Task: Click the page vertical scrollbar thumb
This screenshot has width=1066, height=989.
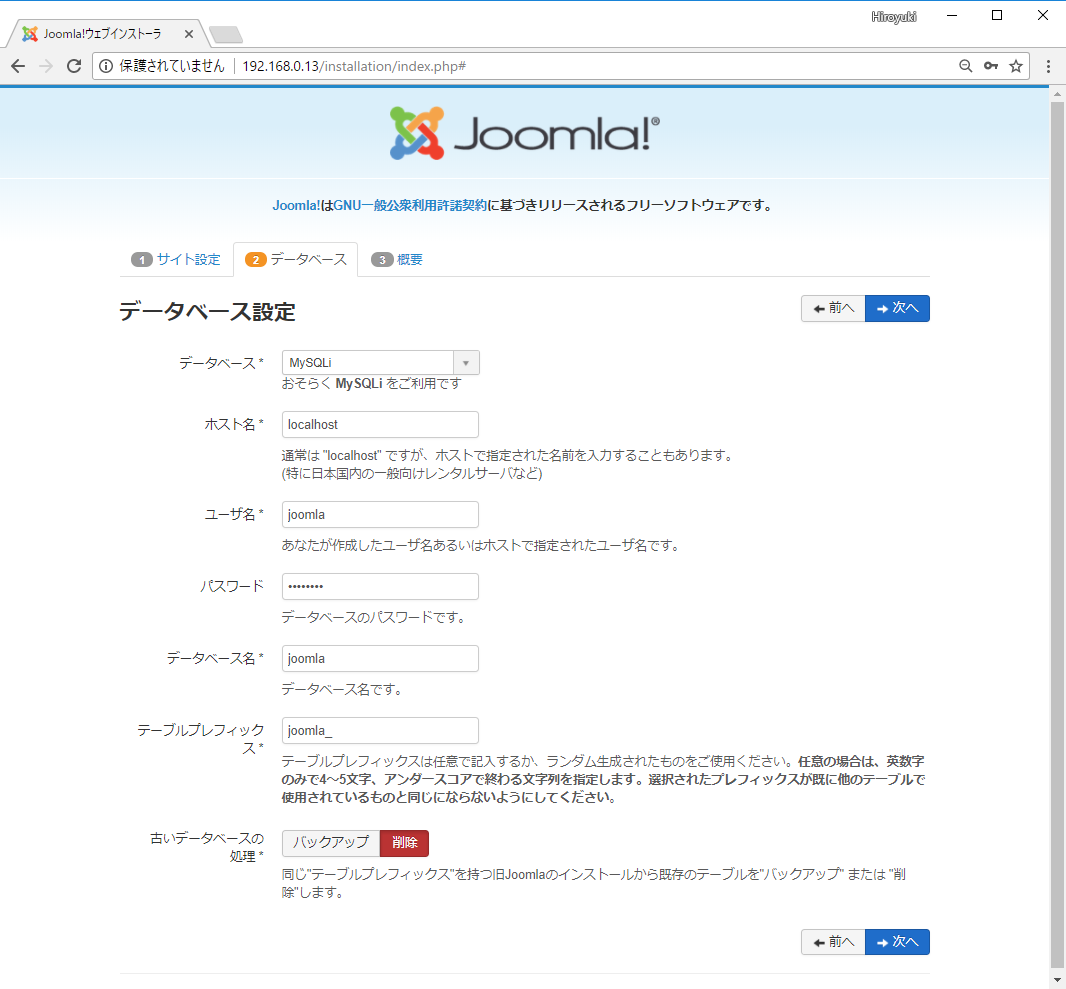Action: [1057, 537]
